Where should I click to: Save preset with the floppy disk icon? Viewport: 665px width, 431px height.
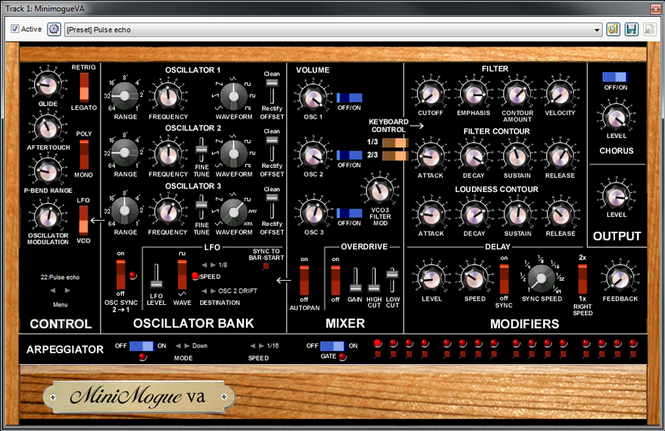pos(631,29)
